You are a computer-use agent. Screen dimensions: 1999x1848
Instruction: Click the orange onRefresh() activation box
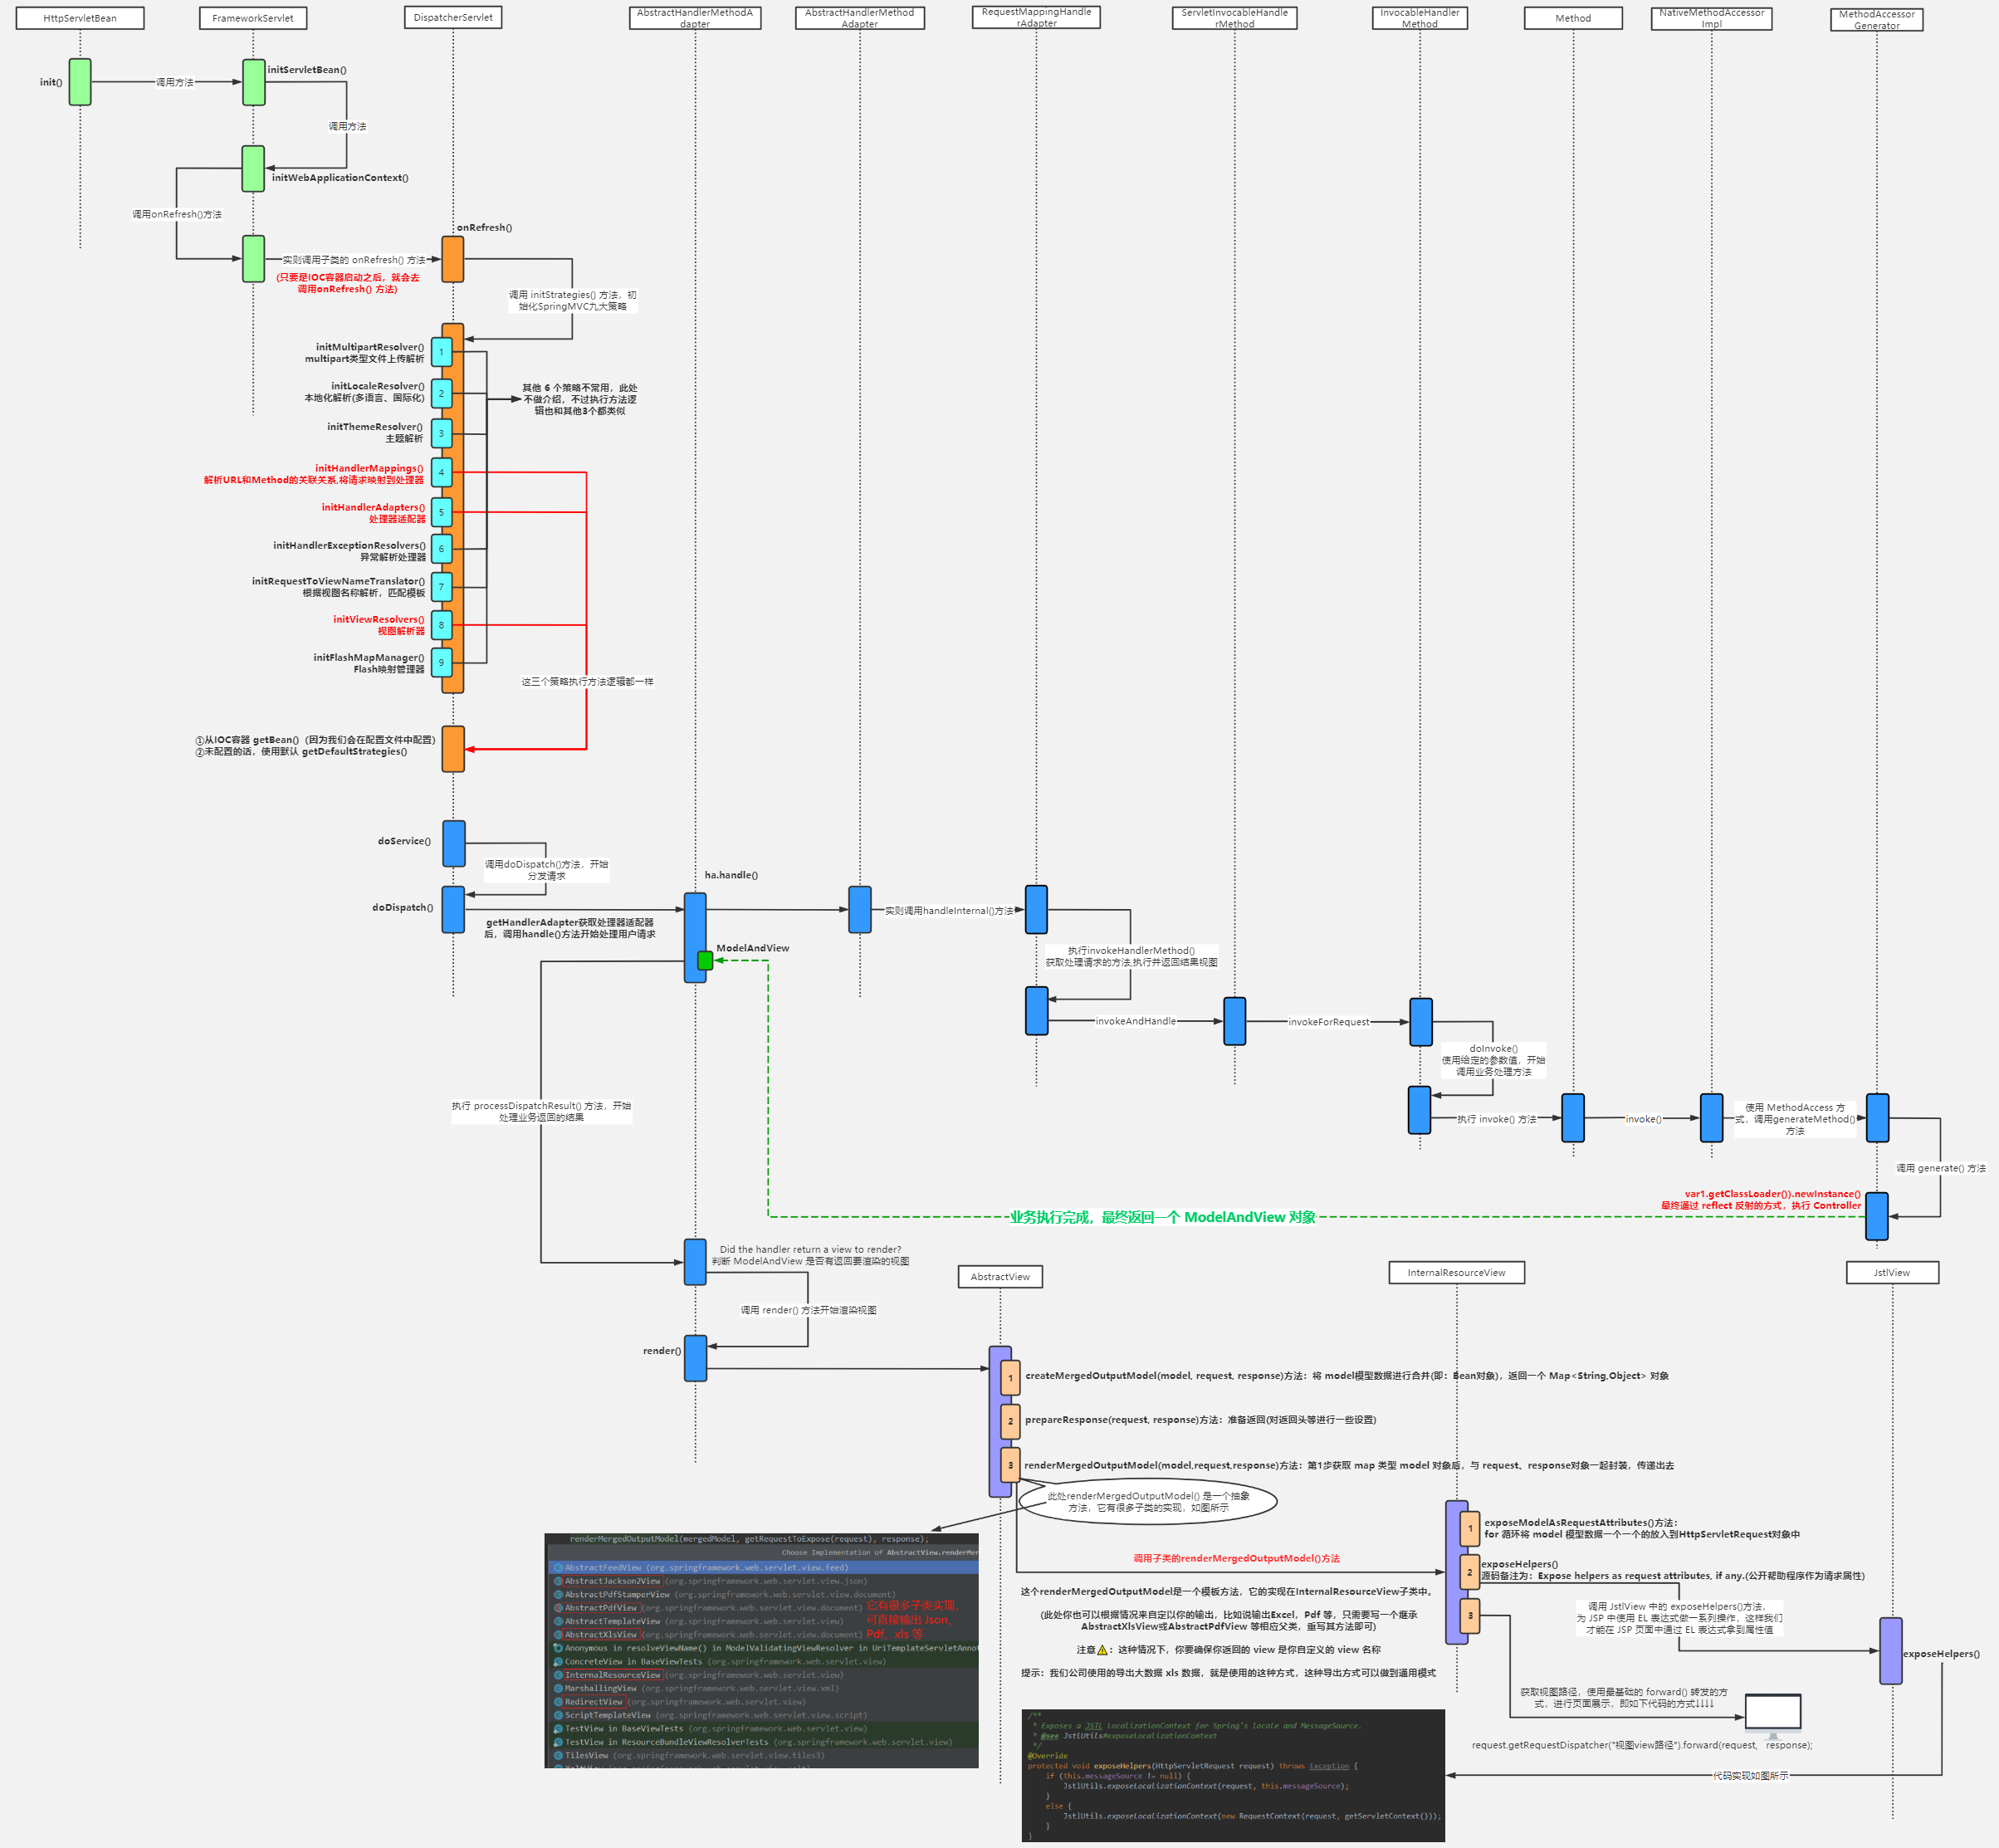453,259
